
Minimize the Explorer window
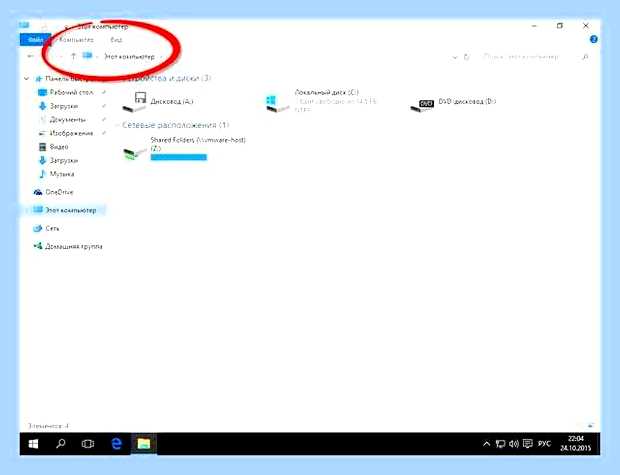(534, 26)
